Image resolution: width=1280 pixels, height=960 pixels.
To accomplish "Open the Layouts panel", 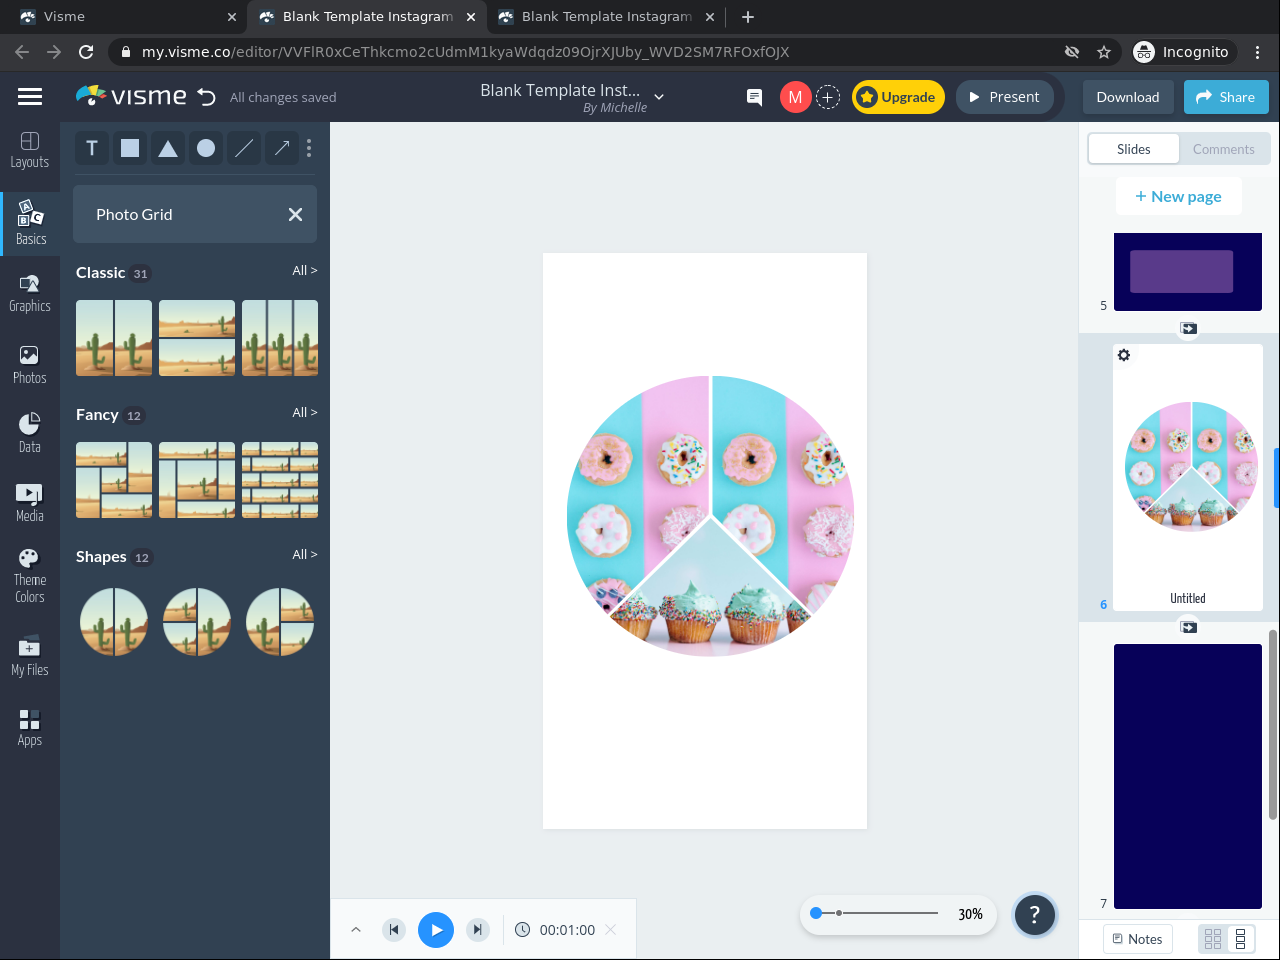I will pyautogui.click(x=30, y=150).
